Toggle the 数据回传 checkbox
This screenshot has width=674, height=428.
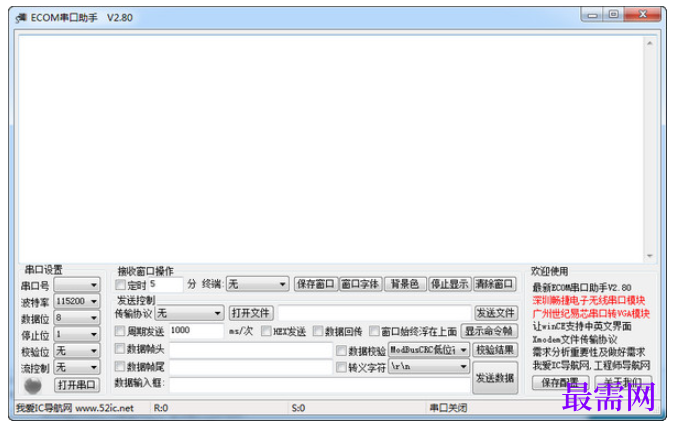(x=318, y=331)
